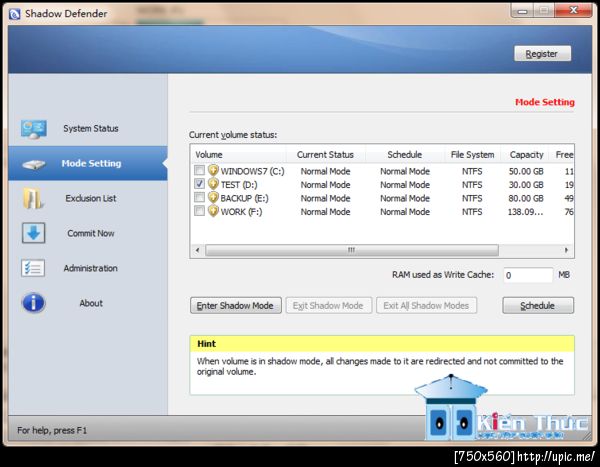Click the Register button
The height and width of the screenshot is (467, 600).
pos(542,54)
